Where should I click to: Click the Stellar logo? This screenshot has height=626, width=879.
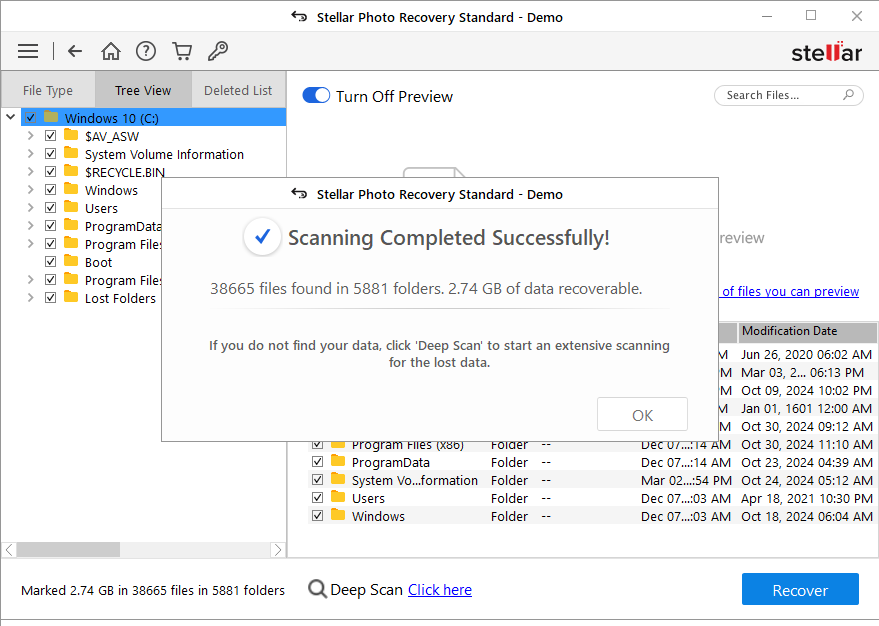[x=827, y=52]
